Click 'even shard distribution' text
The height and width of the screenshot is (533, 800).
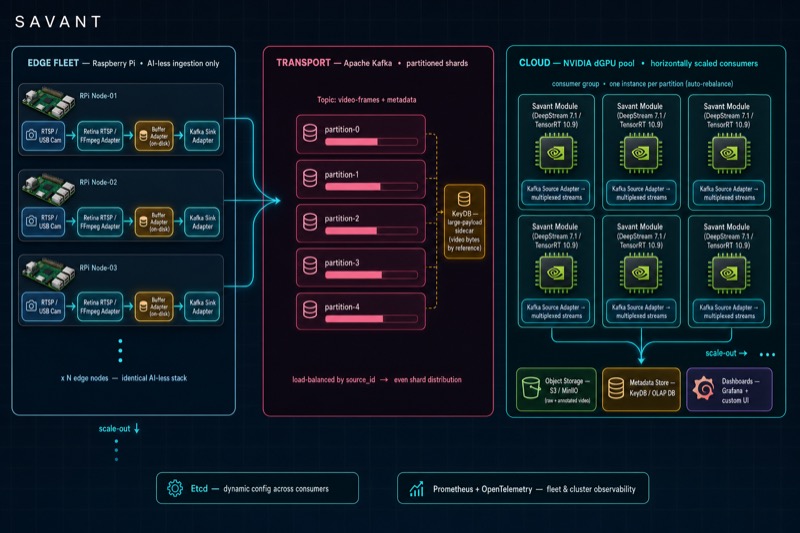click(x=428, y=379)
